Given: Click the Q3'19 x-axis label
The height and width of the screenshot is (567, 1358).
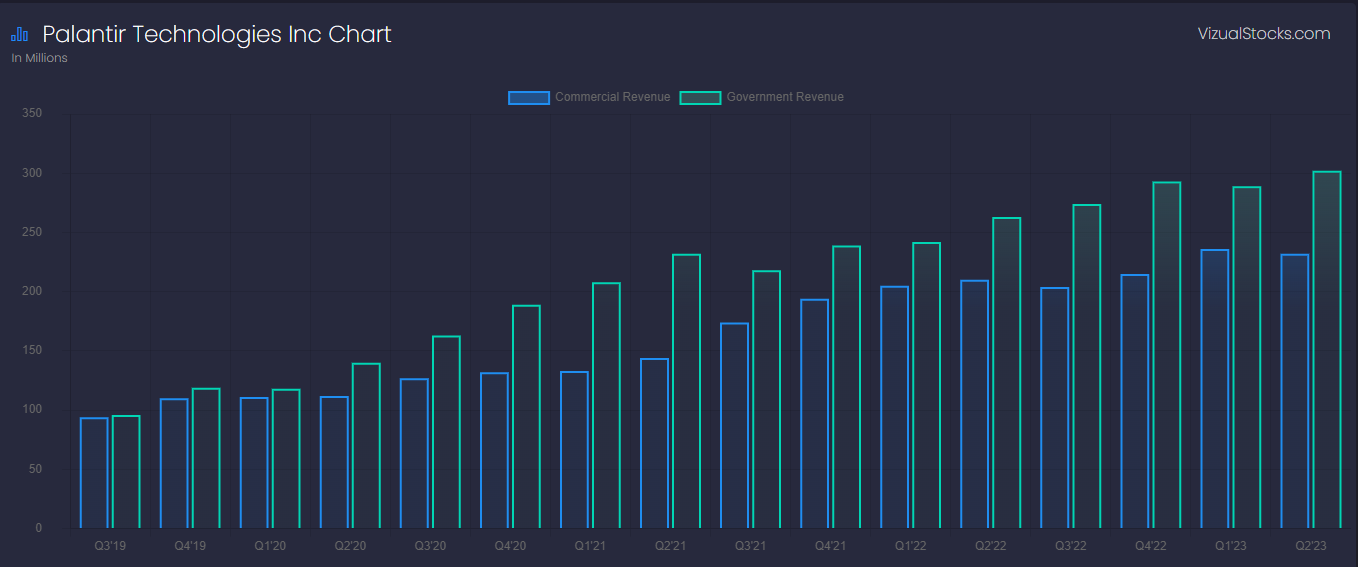Looking at the screenshot, I should (110, 546).
